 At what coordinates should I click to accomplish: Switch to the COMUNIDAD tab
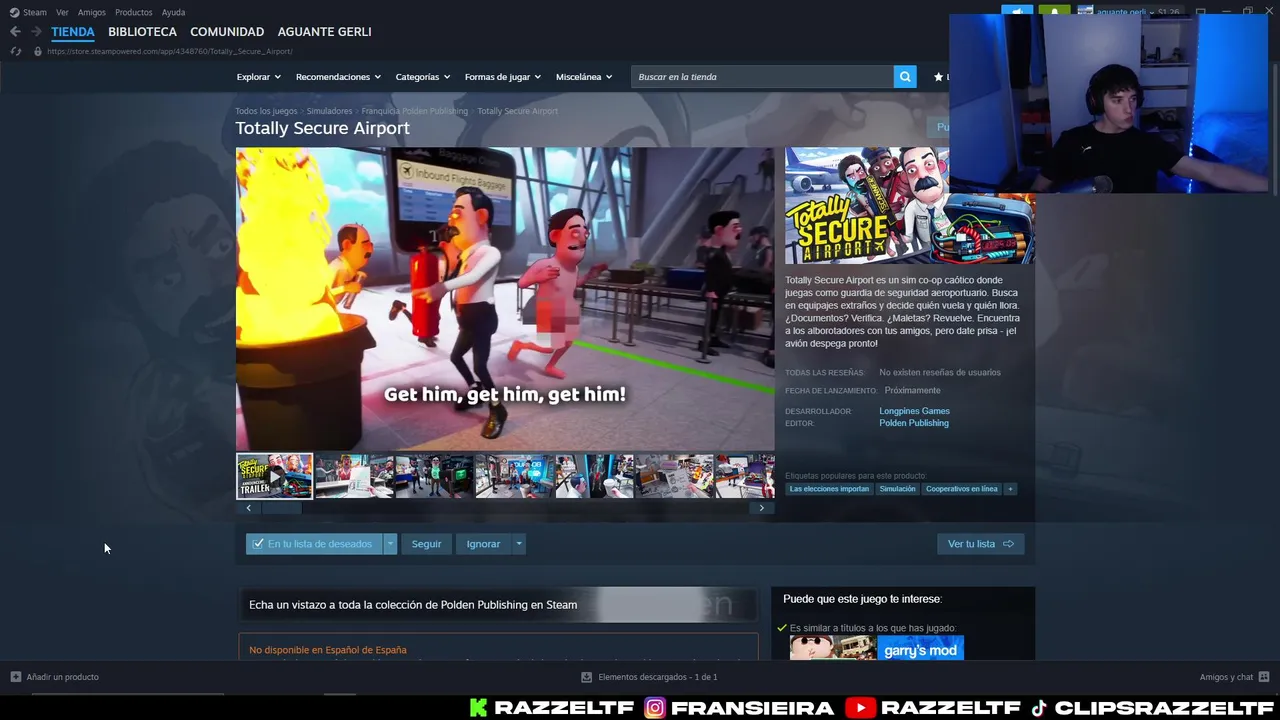(x=227, y=32)
